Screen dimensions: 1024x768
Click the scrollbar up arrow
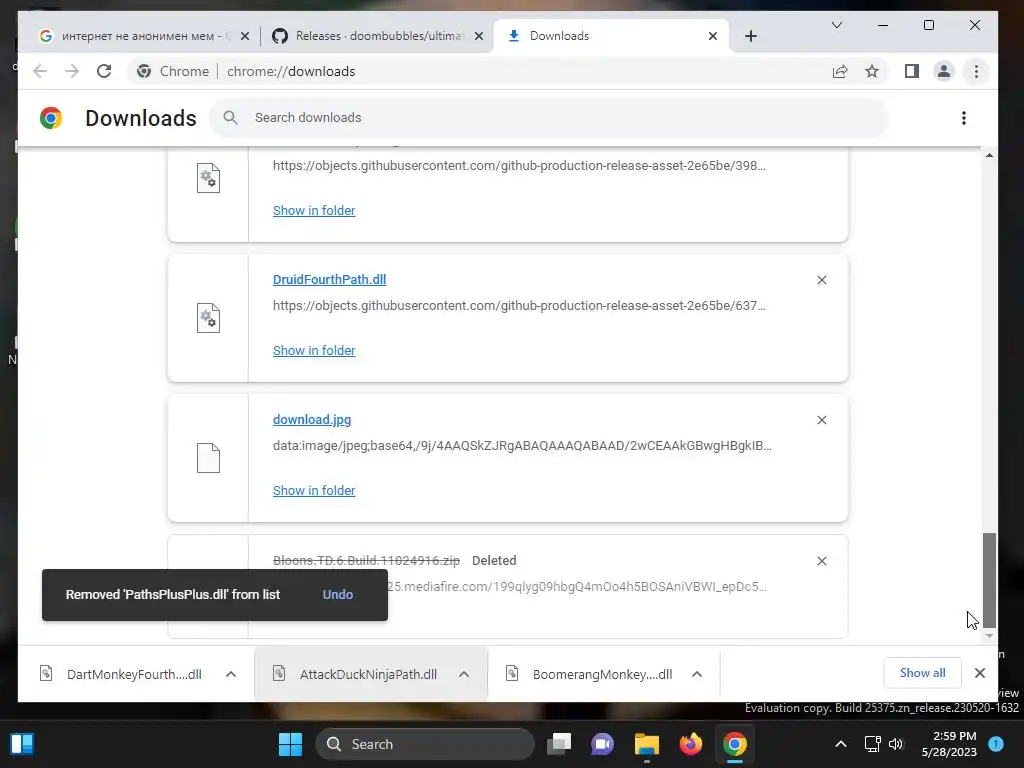[989, 155]
